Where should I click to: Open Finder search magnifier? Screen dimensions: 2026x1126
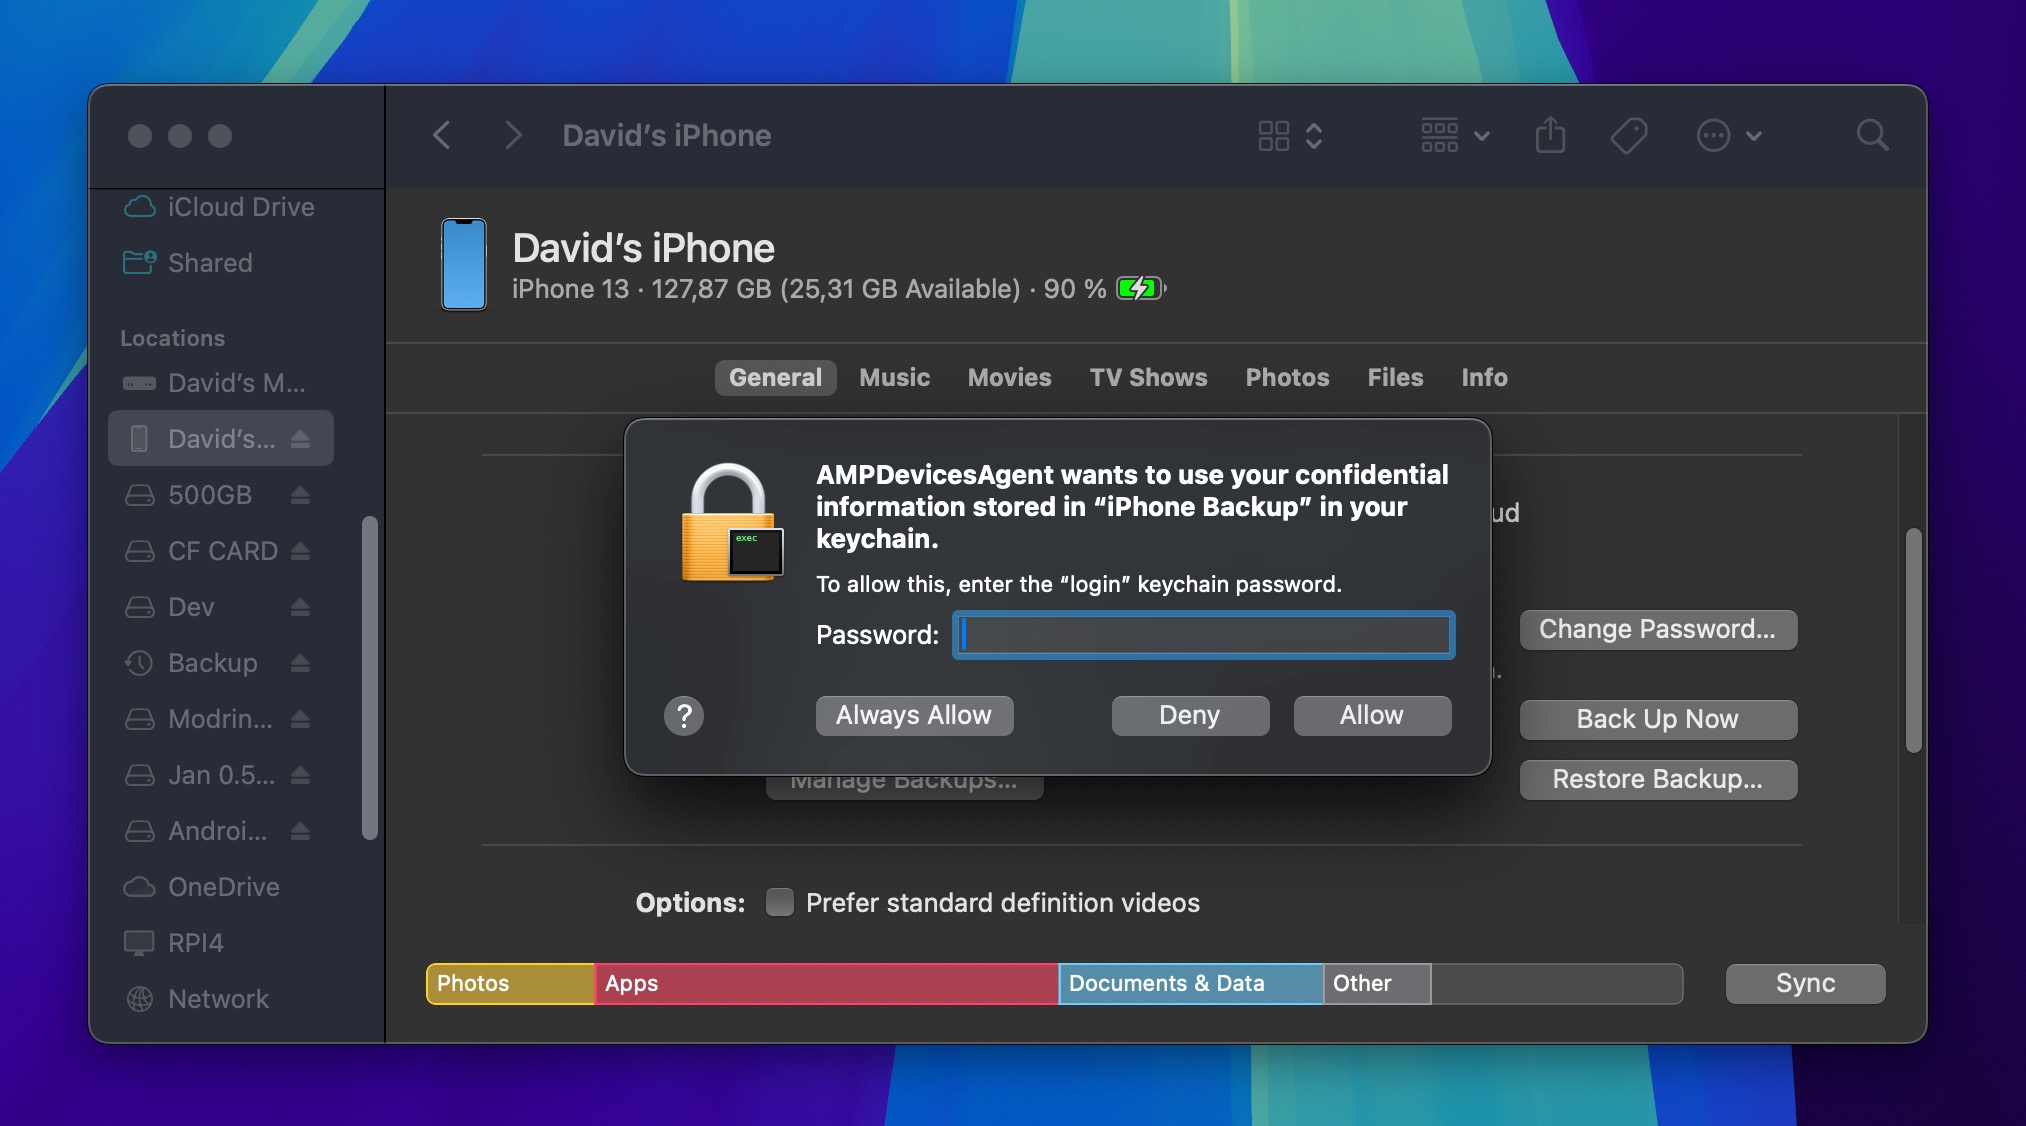click(x=1872, y=135)
